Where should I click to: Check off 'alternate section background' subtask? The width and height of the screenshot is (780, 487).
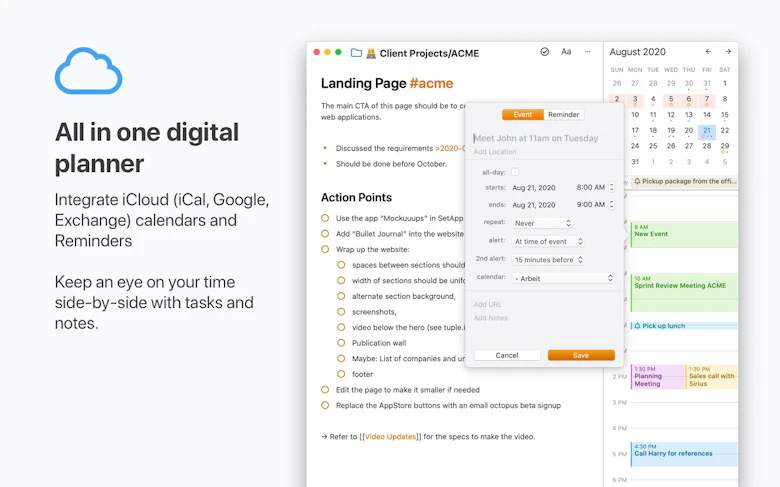(341, 296)
